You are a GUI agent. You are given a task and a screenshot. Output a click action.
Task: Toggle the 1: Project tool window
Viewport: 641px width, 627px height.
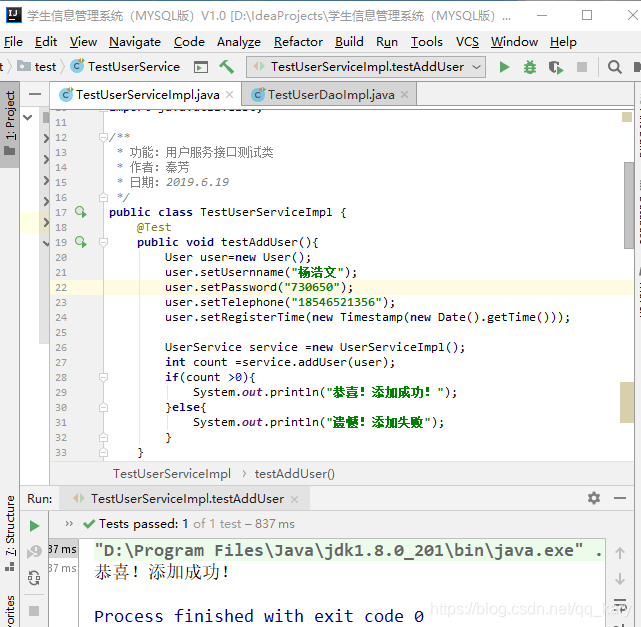(x=9, y=123)
